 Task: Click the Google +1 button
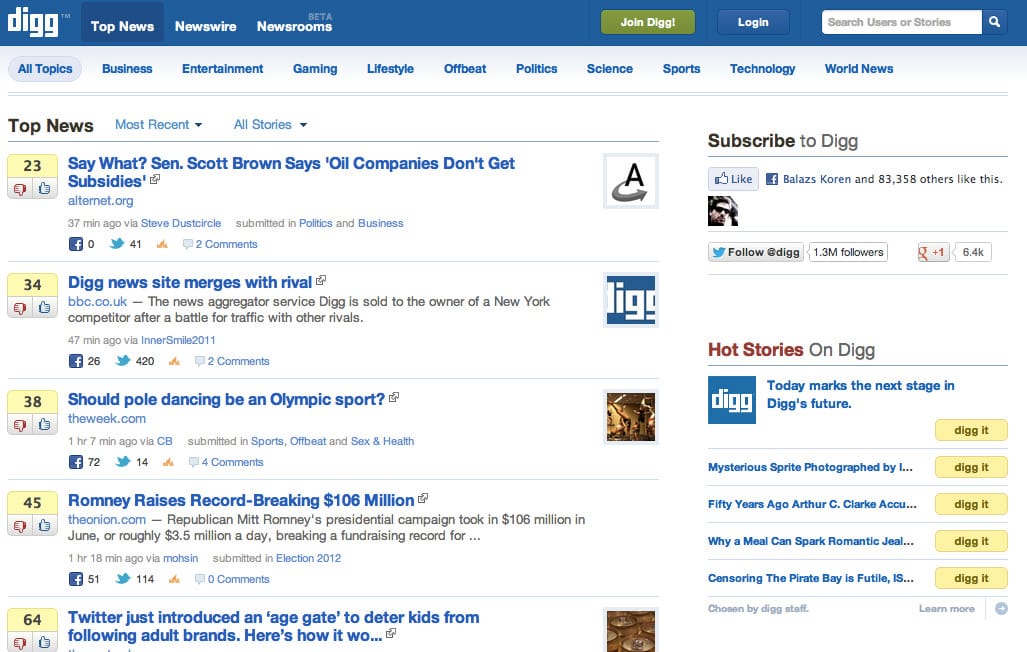pyautogui.click(x=933, y=252)
